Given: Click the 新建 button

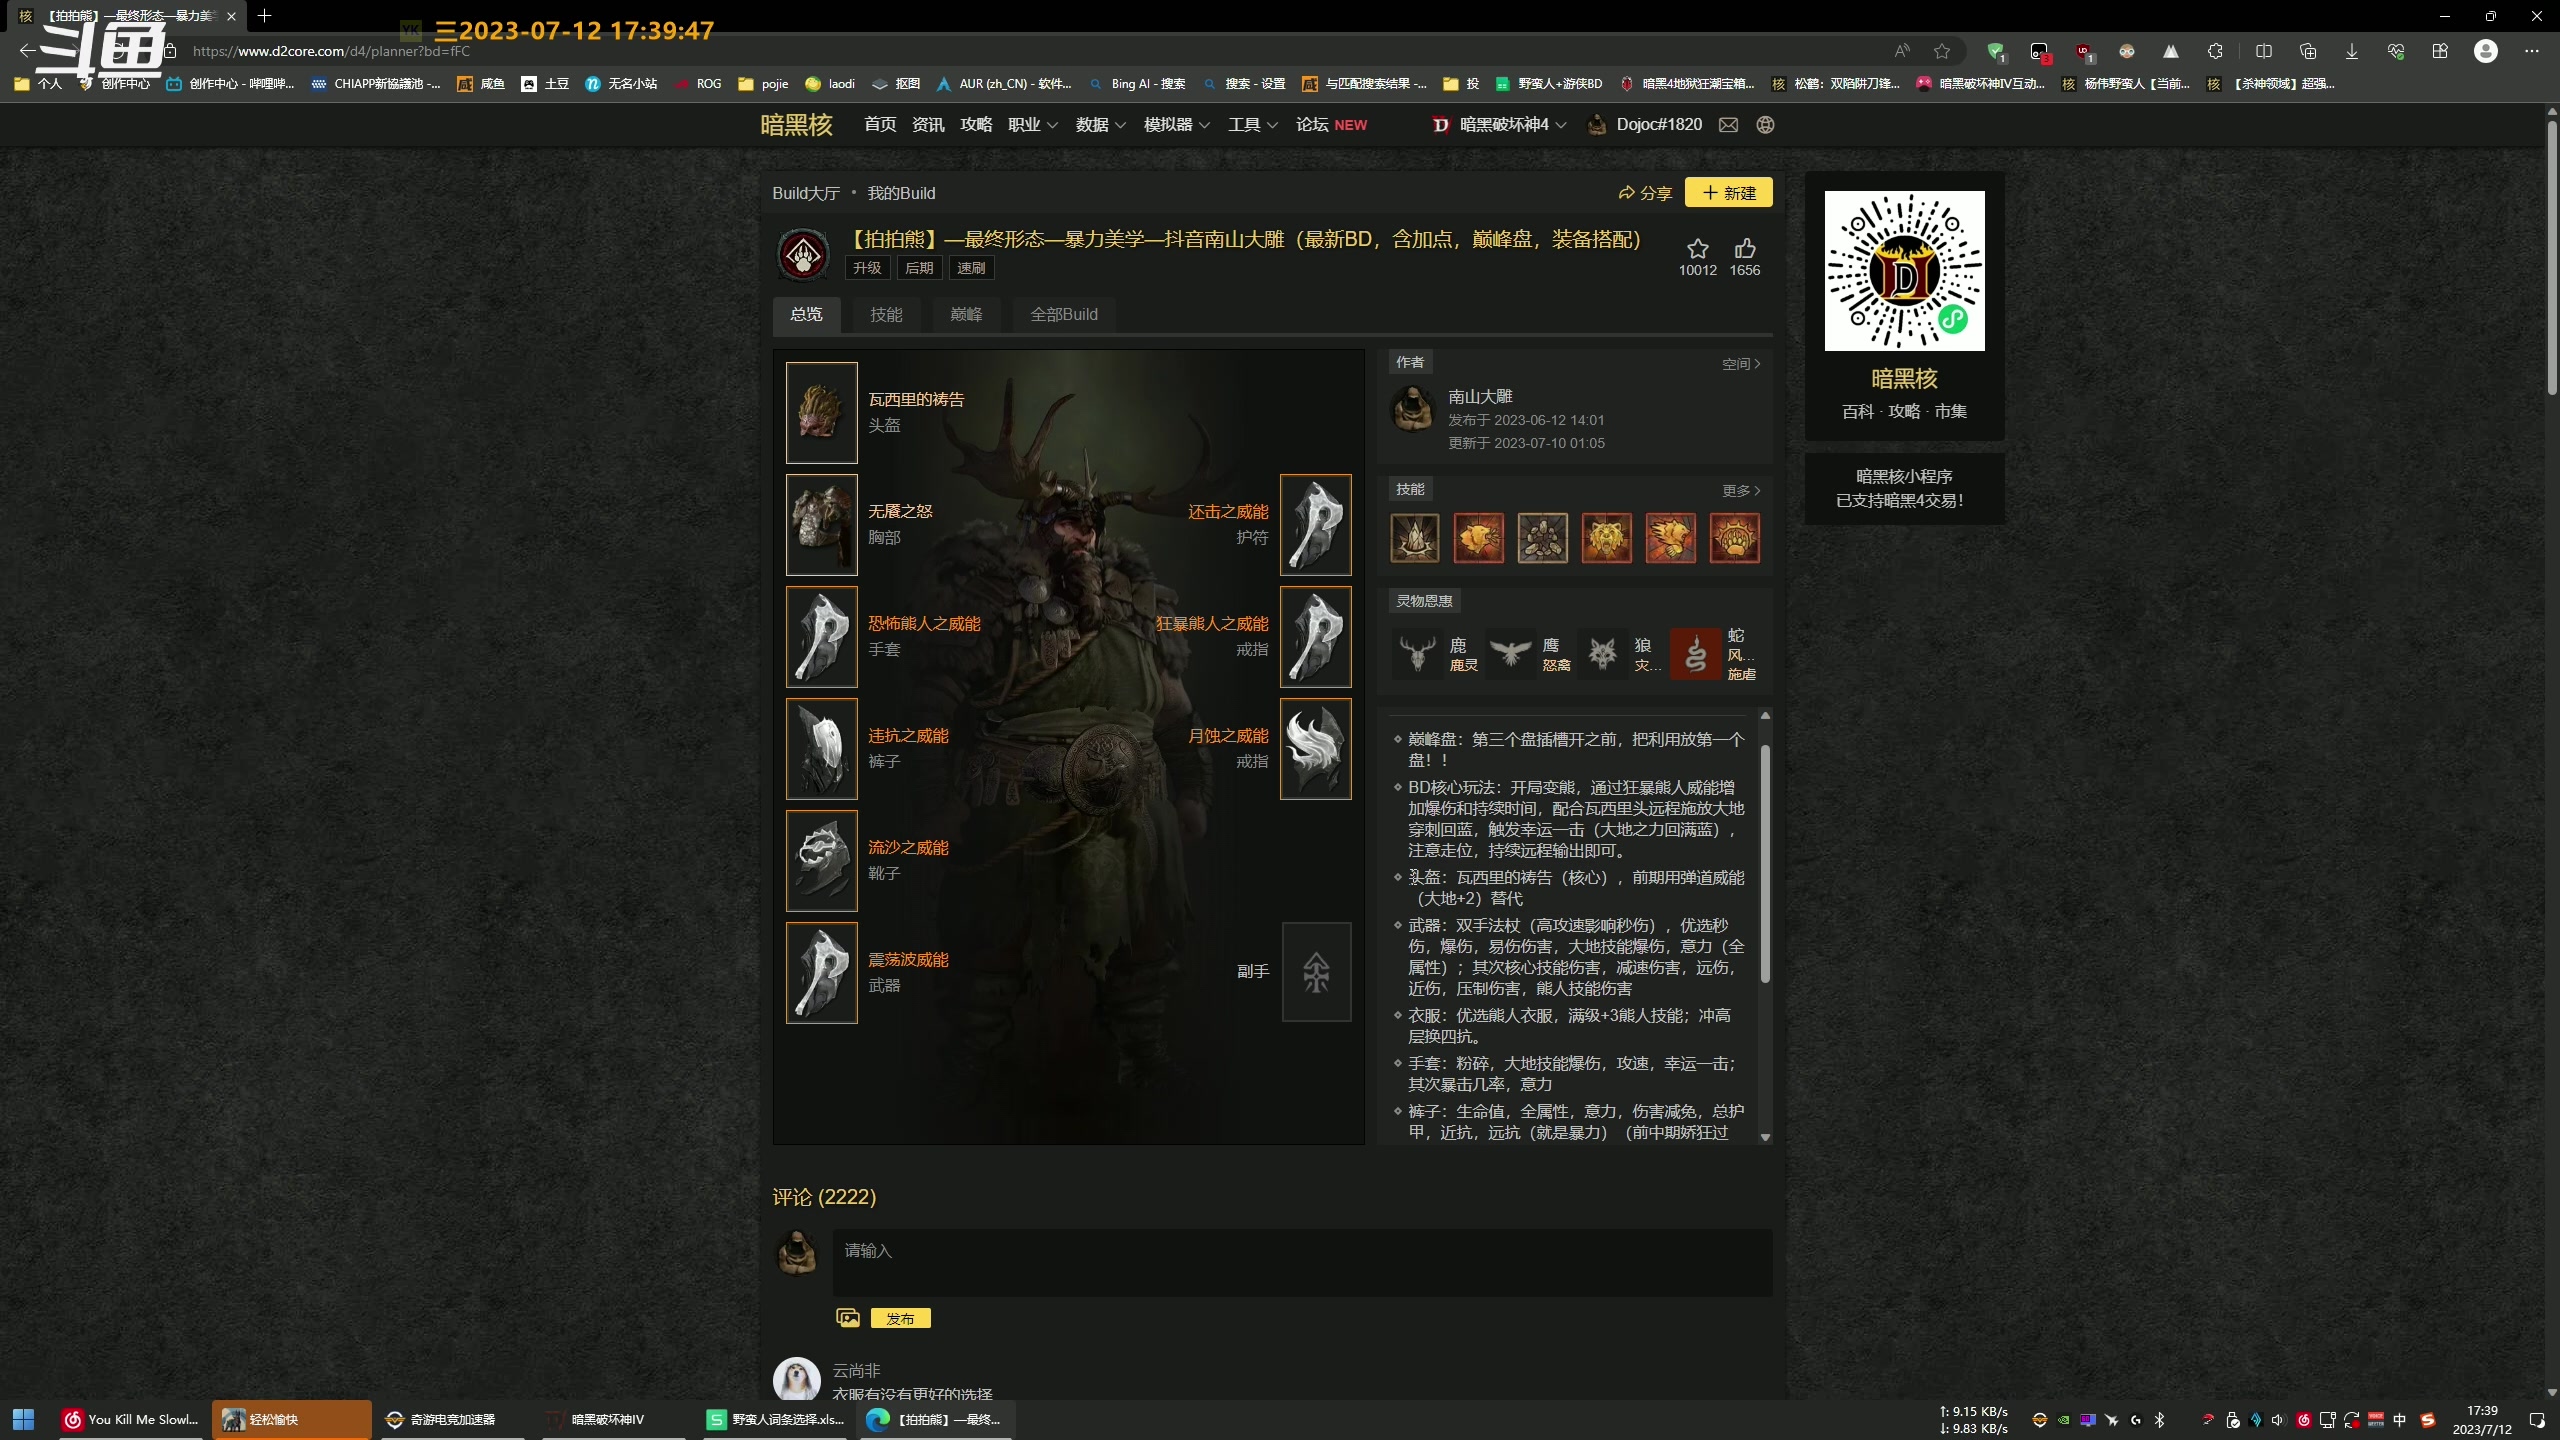Looking at the screenshot, I should (x=1729, y=192).
